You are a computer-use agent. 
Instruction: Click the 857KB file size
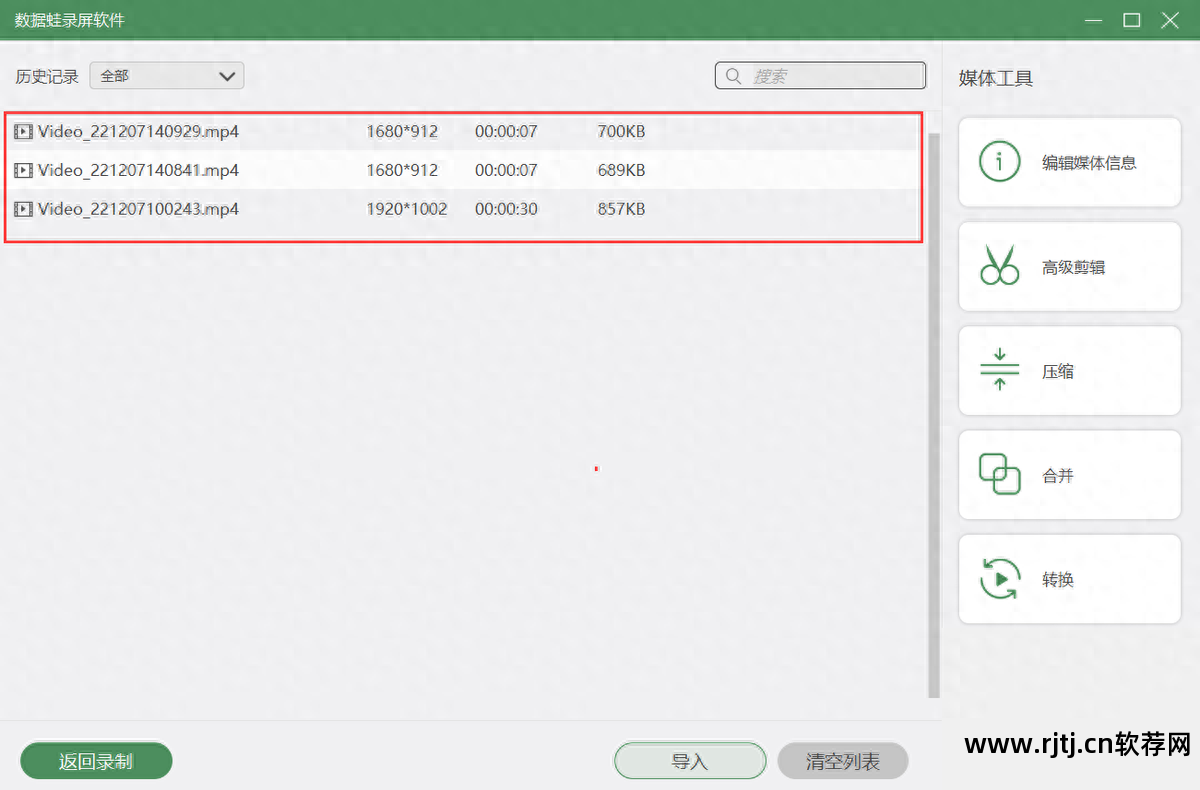click(621, 209)
